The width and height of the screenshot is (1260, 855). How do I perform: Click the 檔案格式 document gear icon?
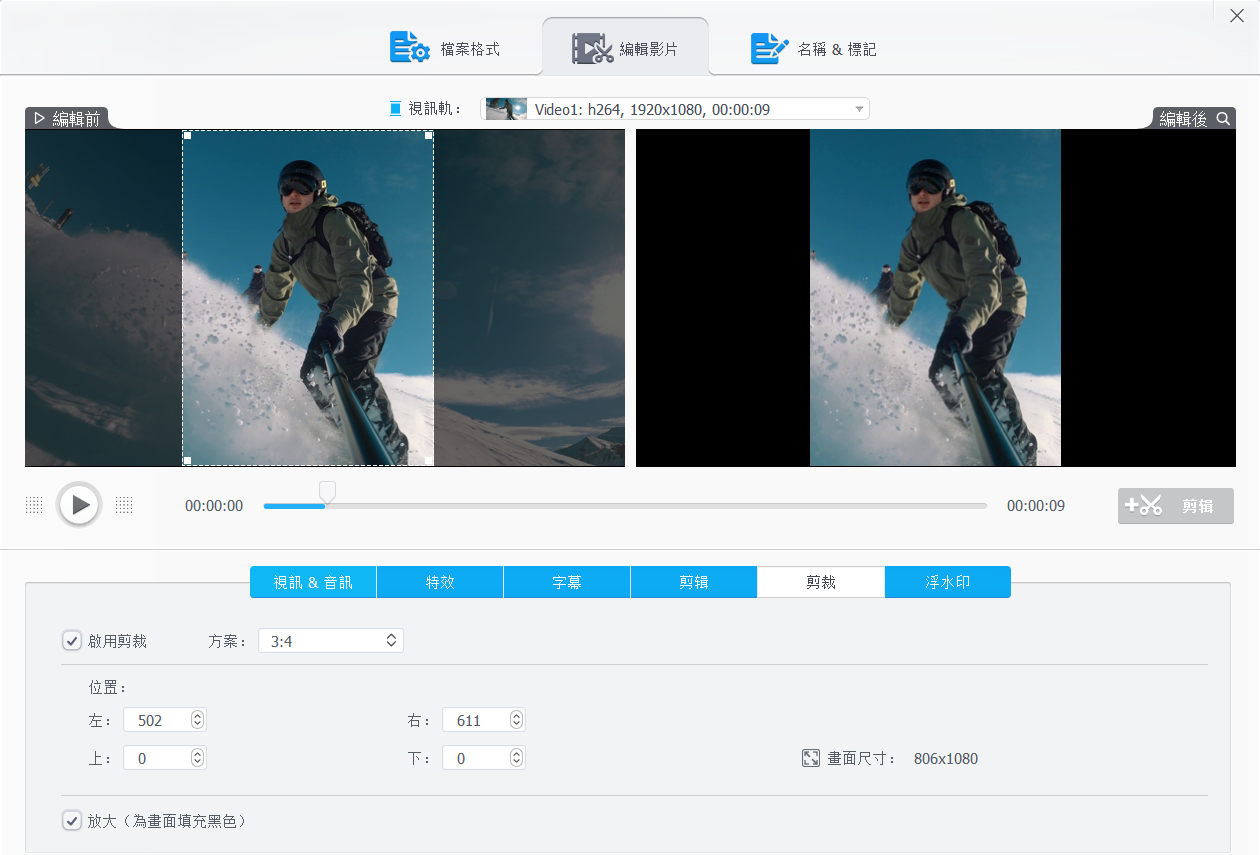pos(410,48)
